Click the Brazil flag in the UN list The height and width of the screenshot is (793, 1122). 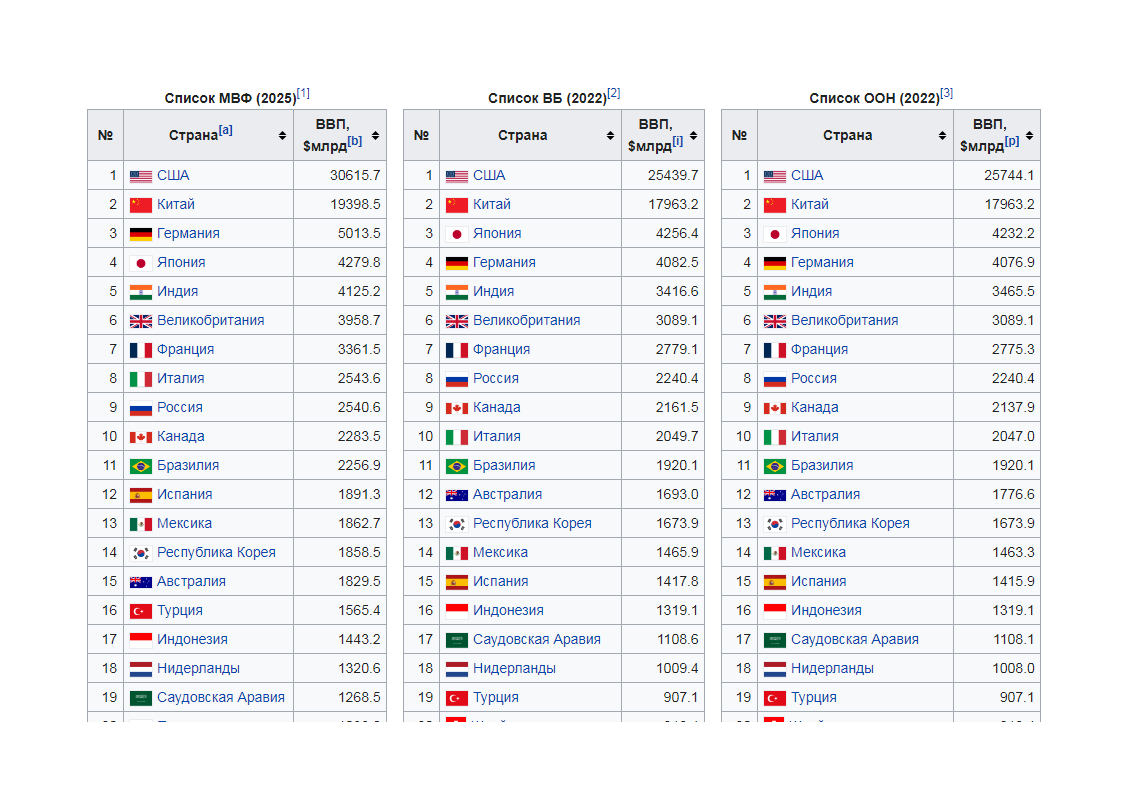(774, 466)
